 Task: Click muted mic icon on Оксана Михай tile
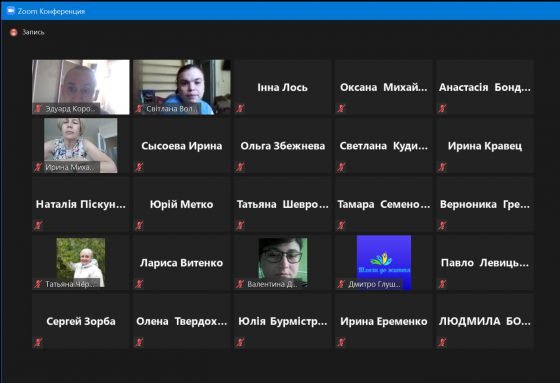(341, 108)
